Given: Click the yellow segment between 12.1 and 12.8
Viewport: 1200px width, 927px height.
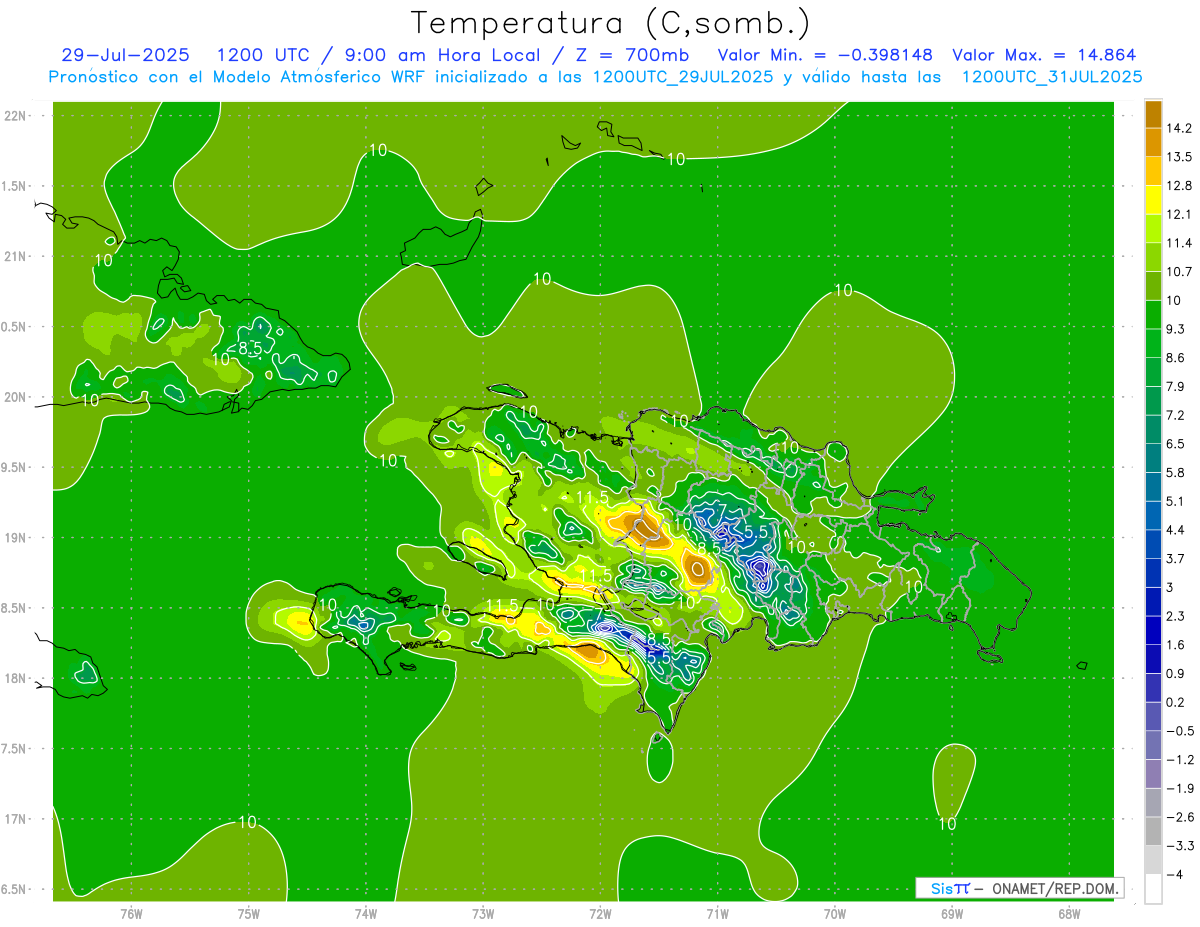Looking at the screenshot, I should (x=1153, y=200).
